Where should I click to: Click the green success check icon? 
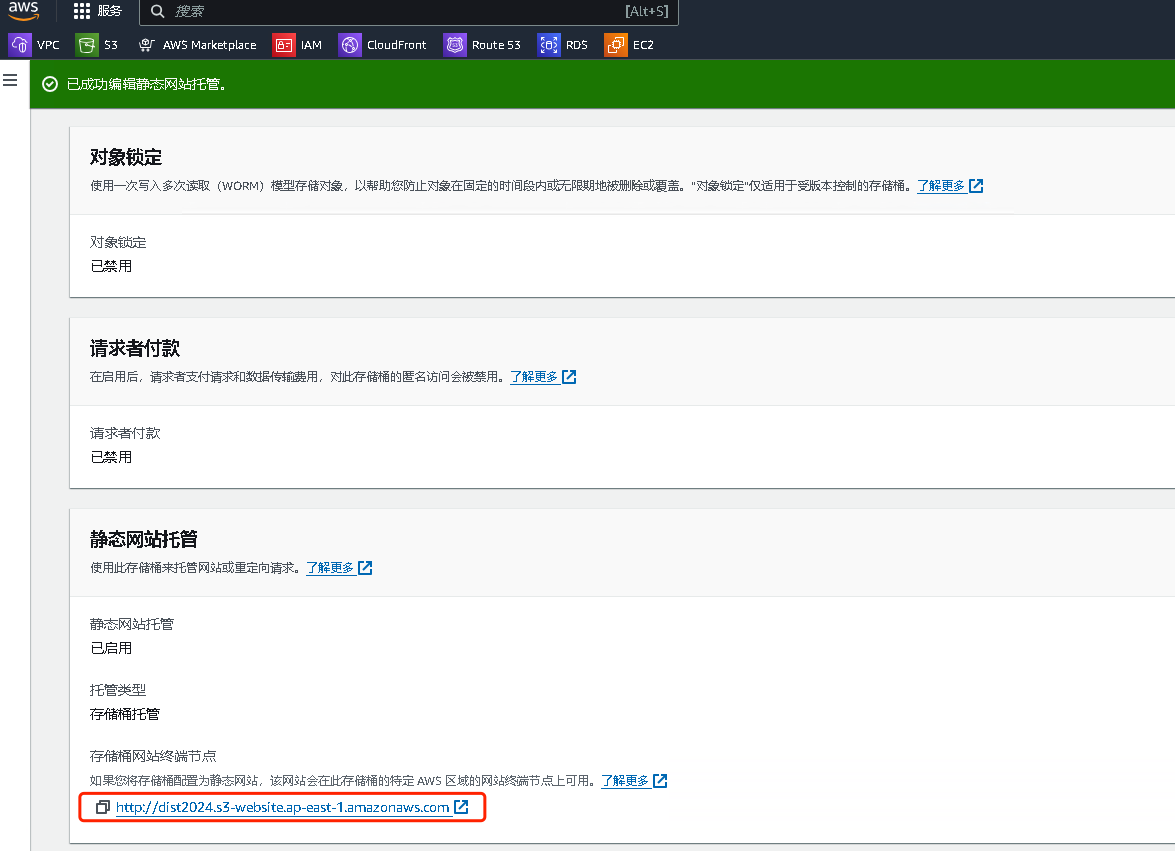tap(49, 84)
